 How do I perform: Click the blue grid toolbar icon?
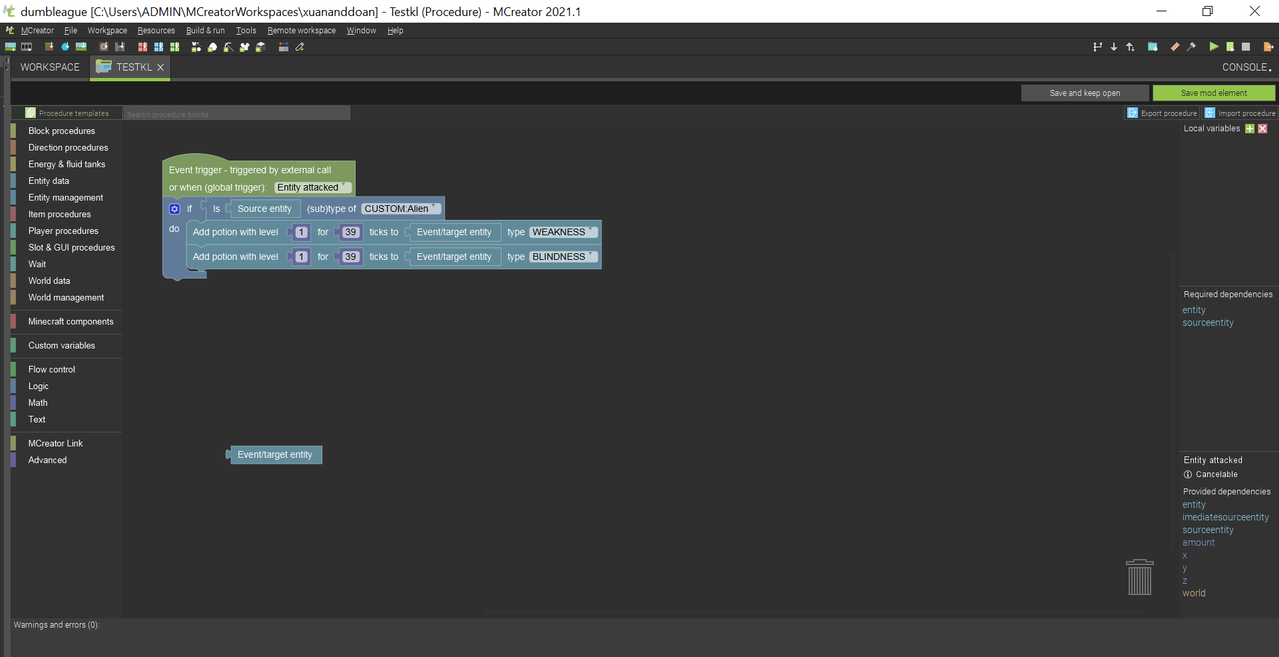(x=158, y=47)
